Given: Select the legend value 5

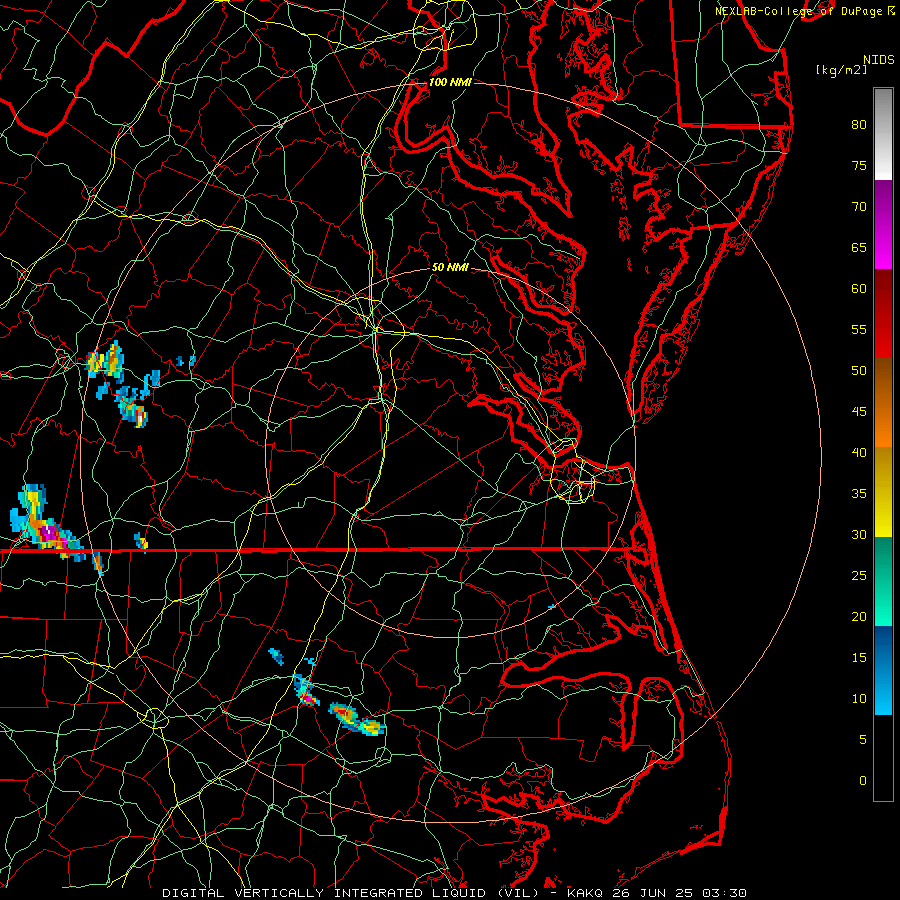Looking at the screenshot, I should pyautogui.click(x=863, y=739).
